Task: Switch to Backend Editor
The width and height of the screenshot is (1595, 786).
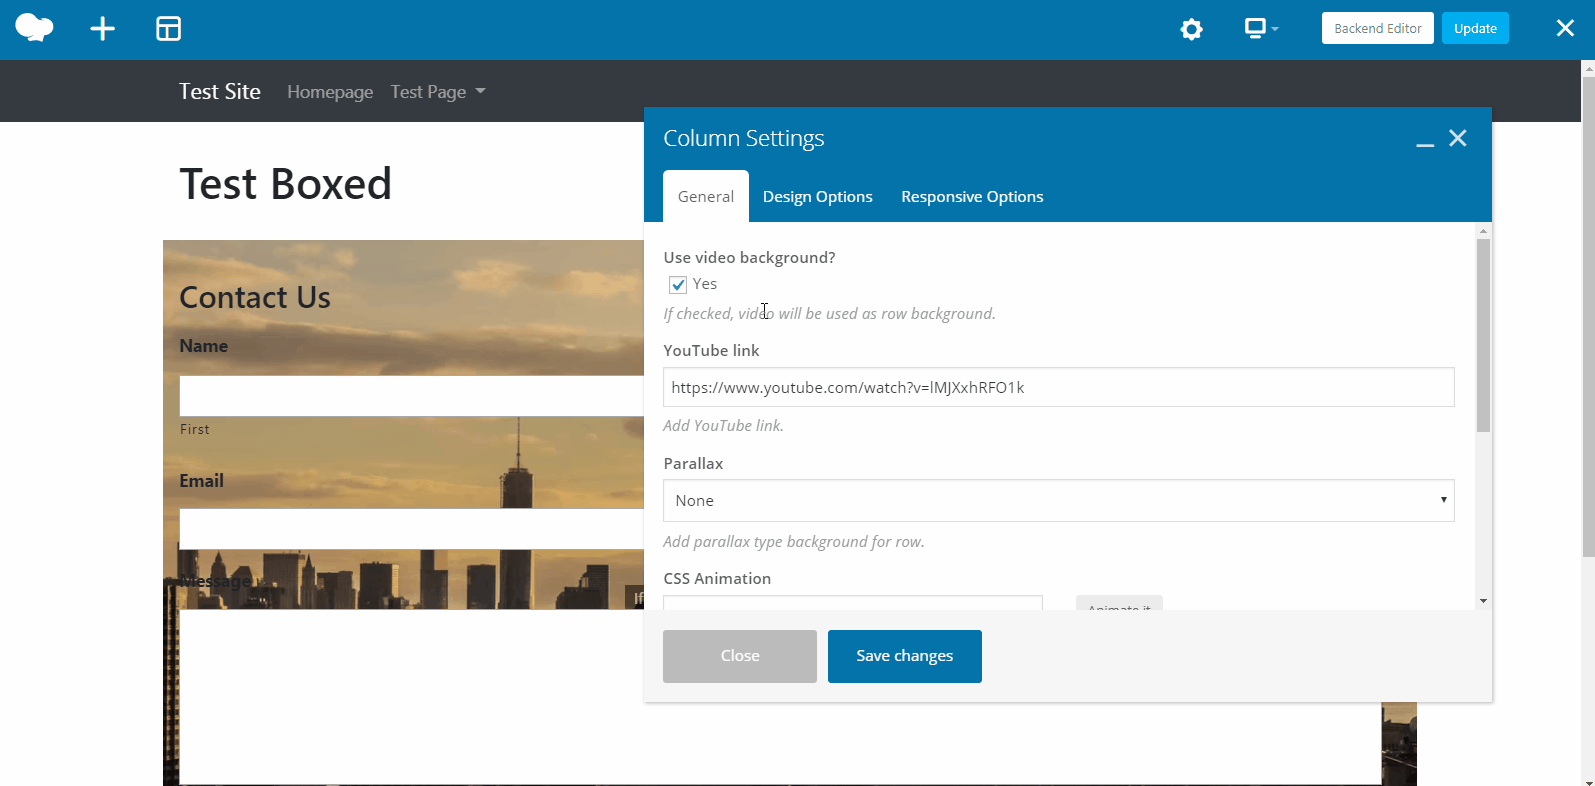Action: [1377, 28]
